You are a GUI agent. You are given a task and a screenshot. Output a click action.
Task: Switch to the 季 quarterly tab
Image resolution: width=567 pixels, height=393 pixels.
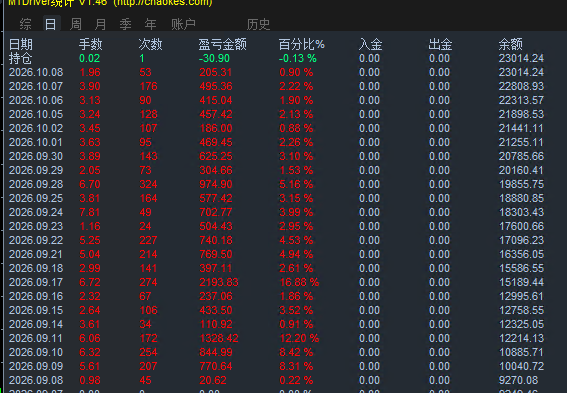pyautogui.click(x=125, y=24)
